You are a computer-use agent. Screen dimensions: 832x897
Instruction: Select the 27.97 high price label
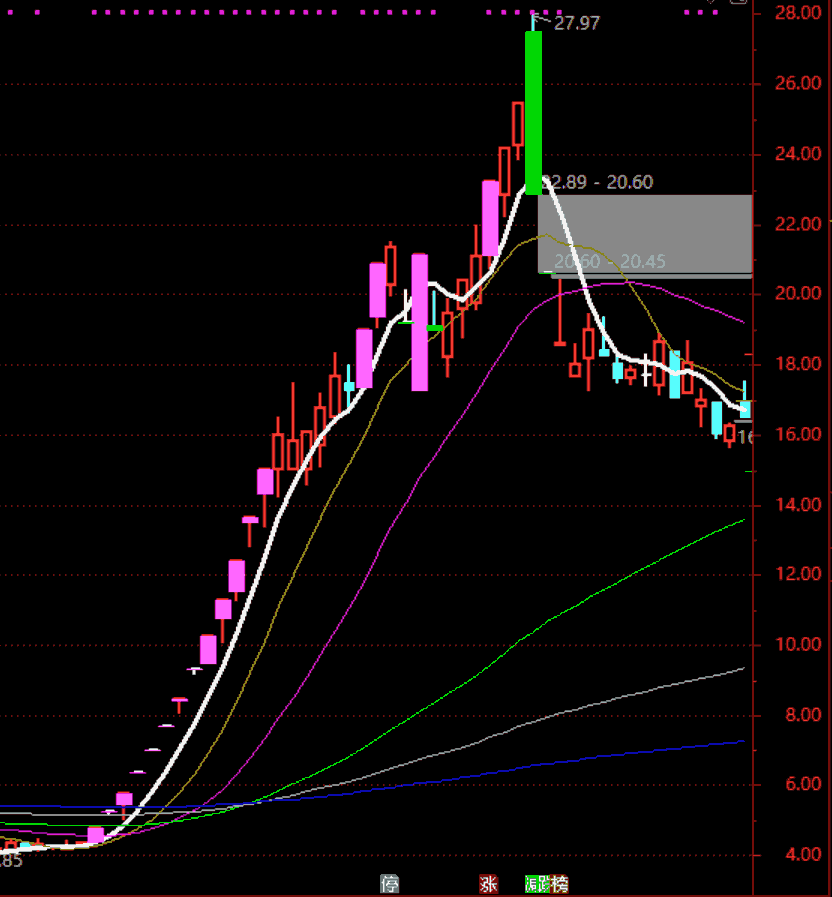[577, 23]
